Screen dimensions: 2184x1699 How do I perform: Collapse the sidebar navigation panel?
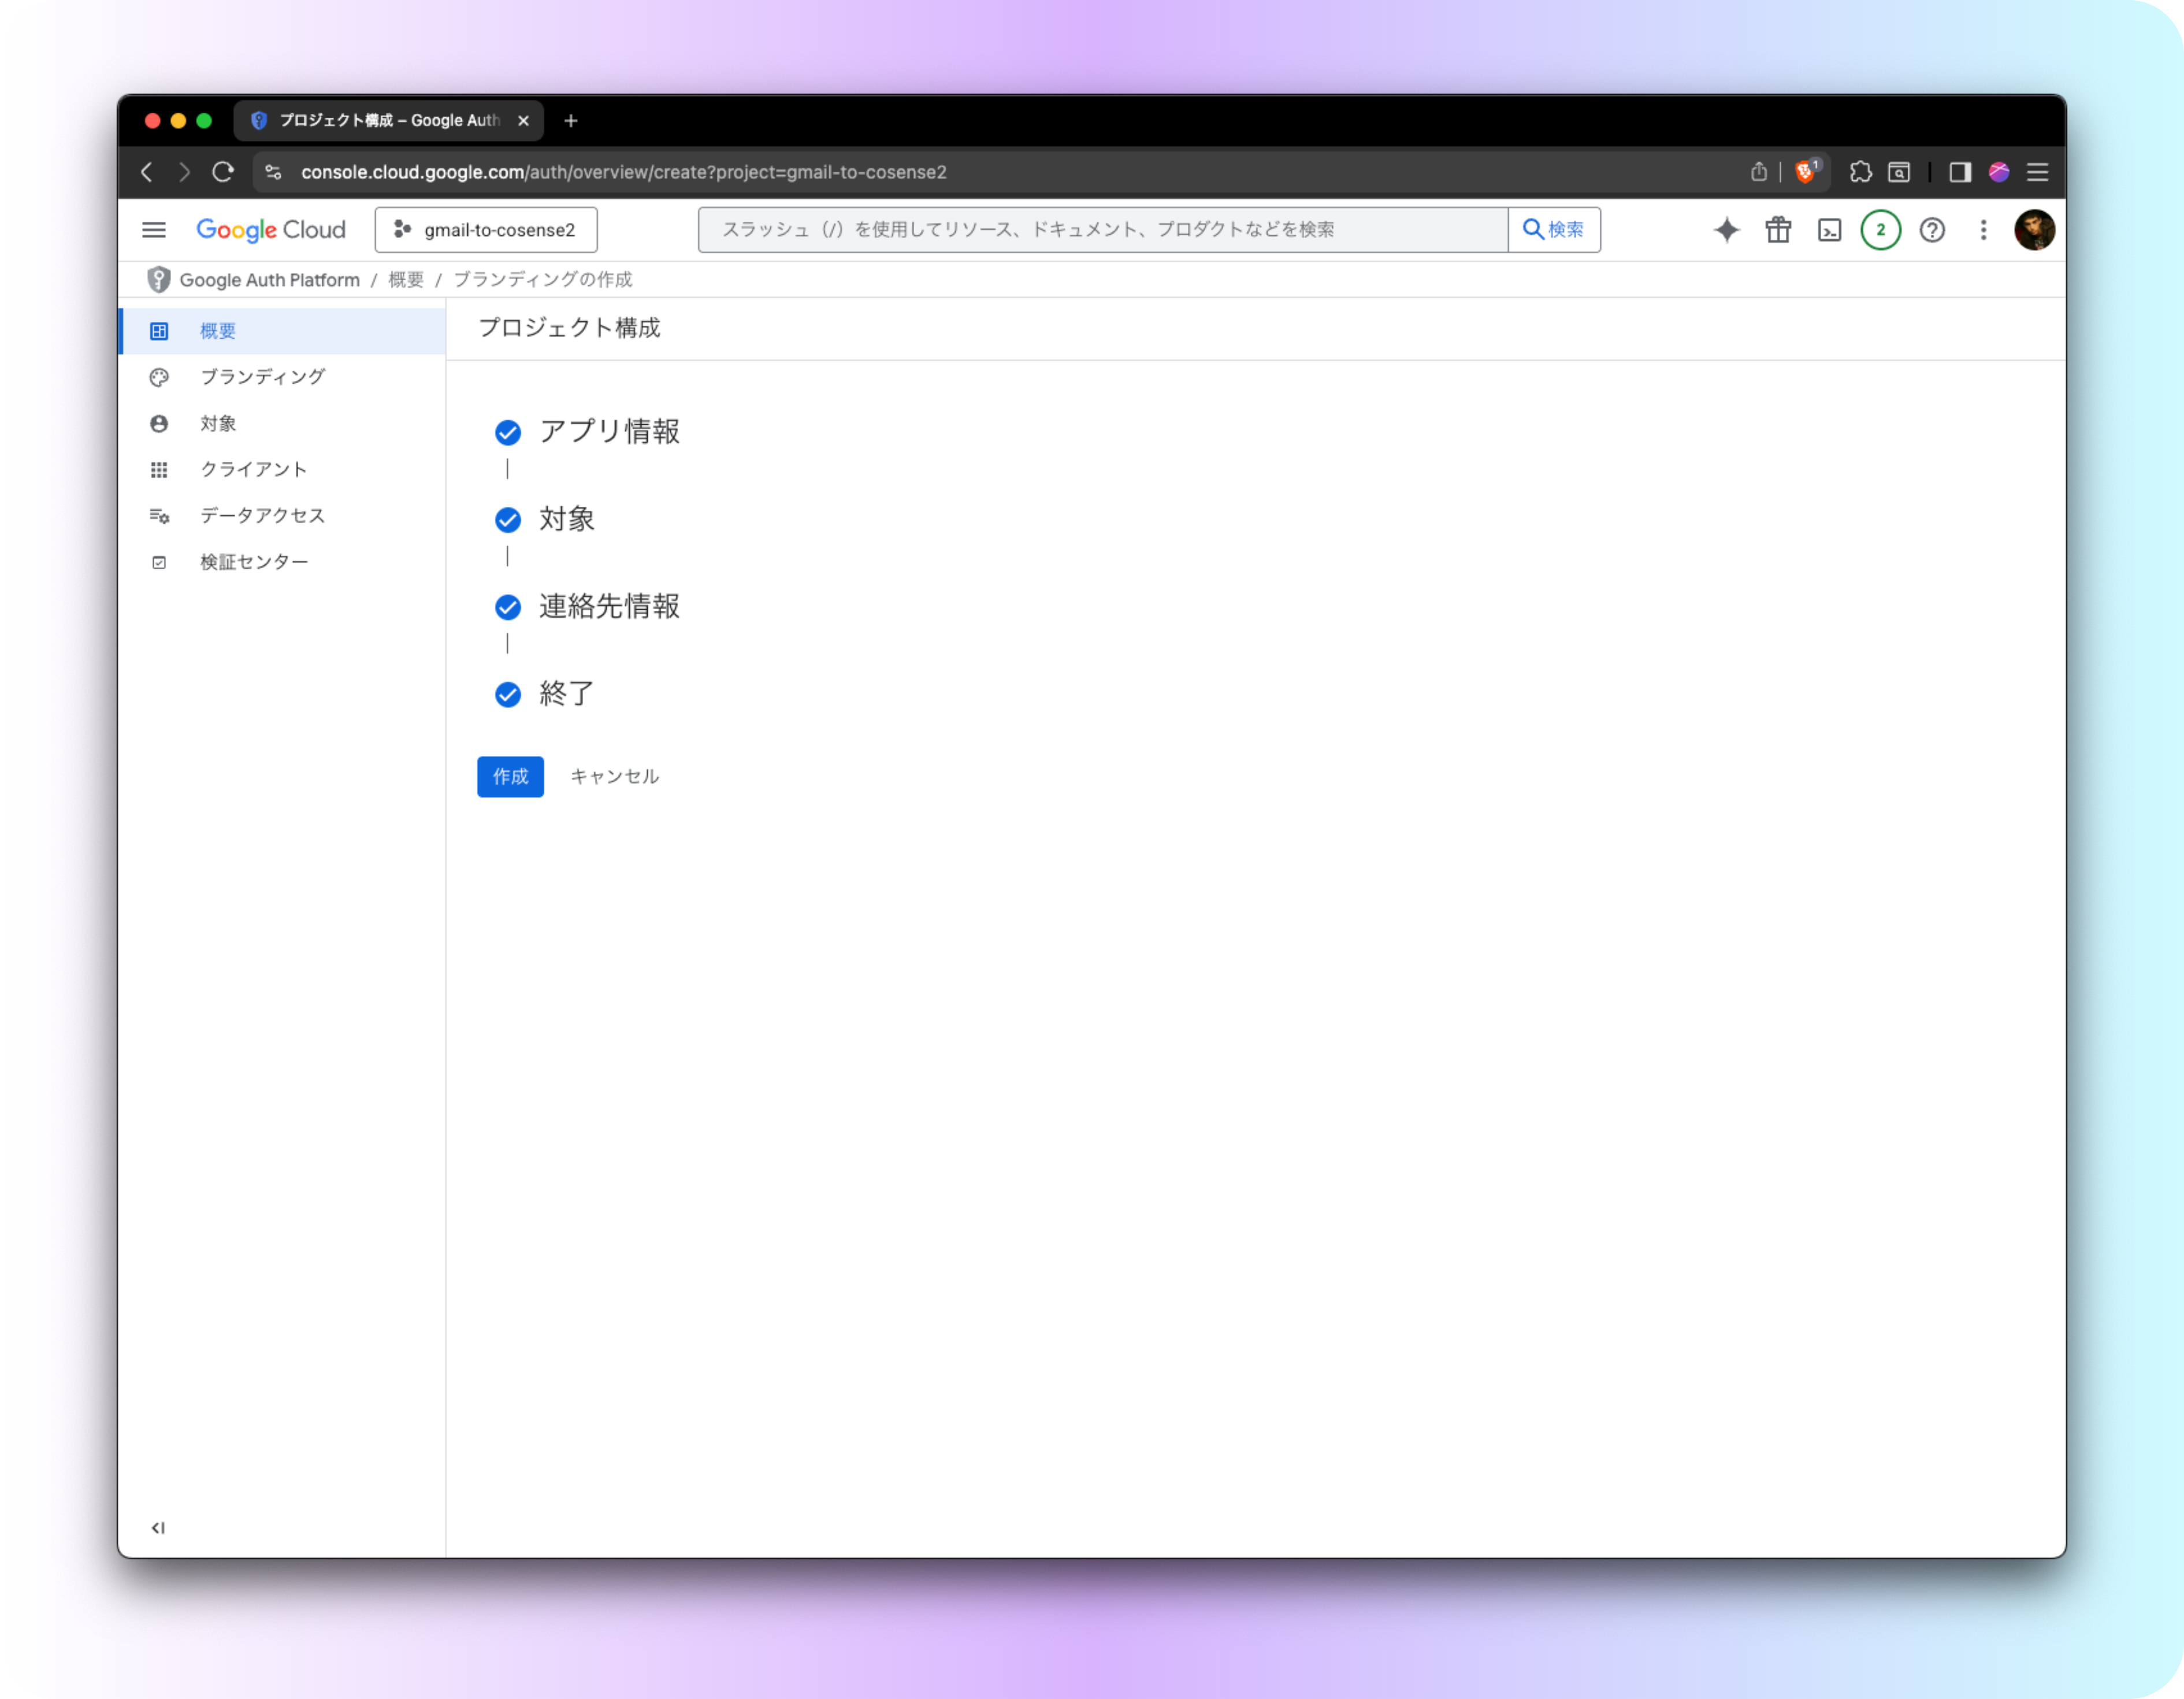pyautogui.click(x=158, y=1527)
